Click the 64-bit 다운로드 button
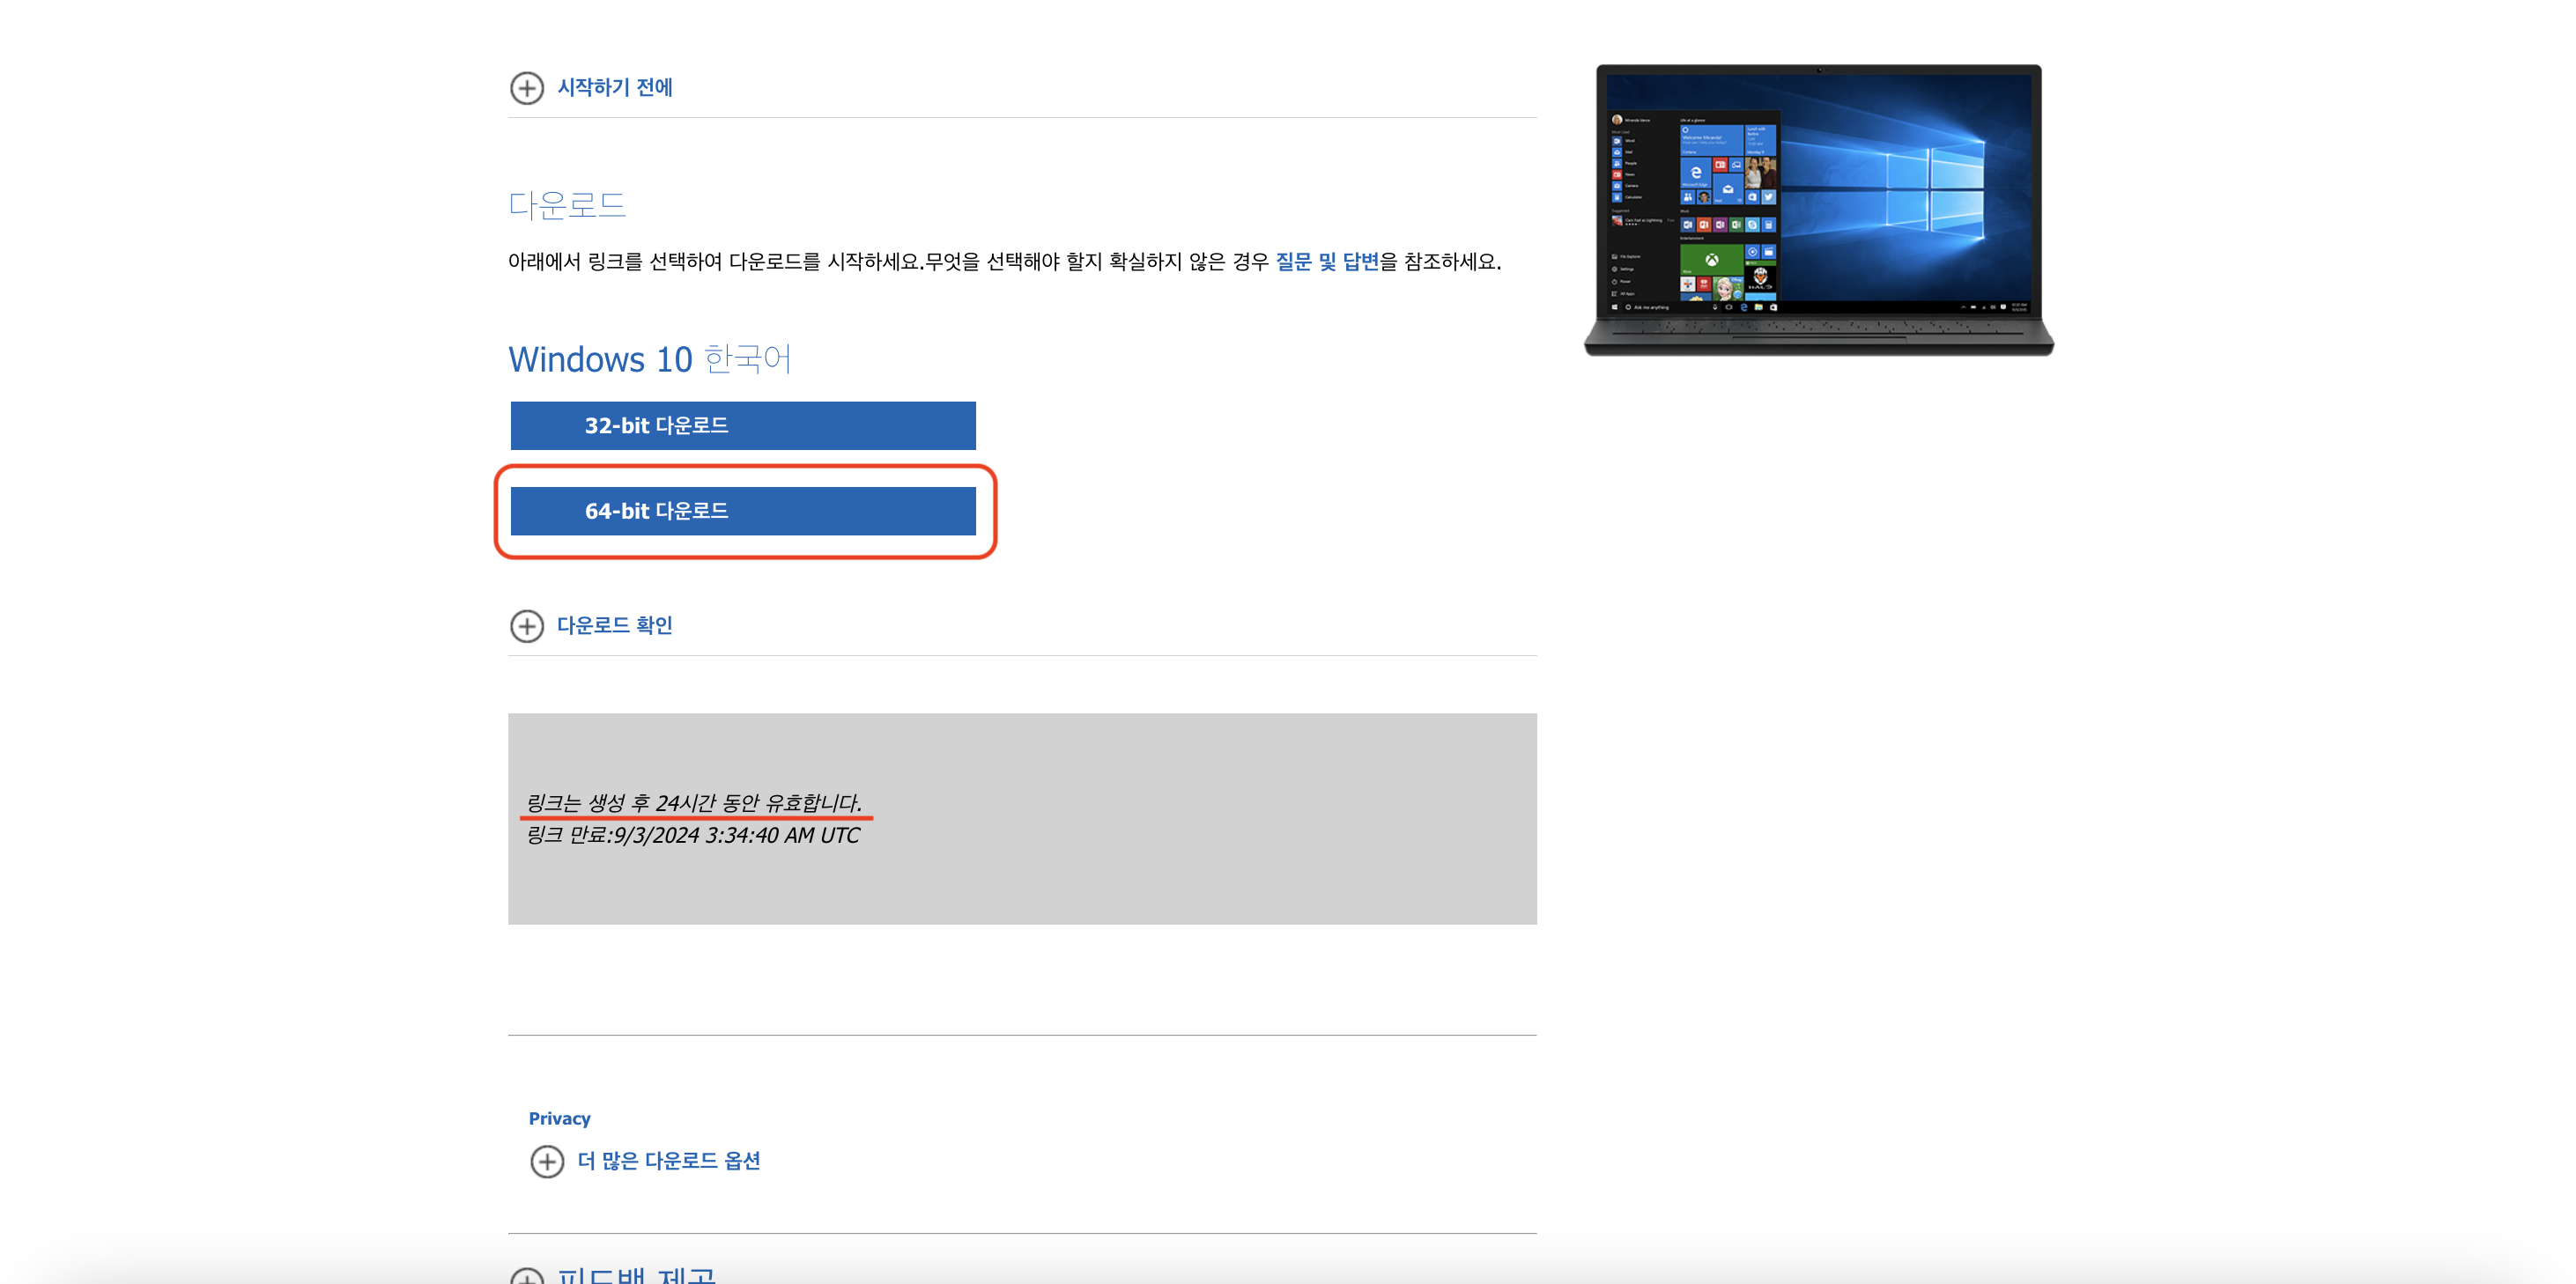Image resolution: width=2576 pixels, height=1284 pixels. click(x=743, y=511)
